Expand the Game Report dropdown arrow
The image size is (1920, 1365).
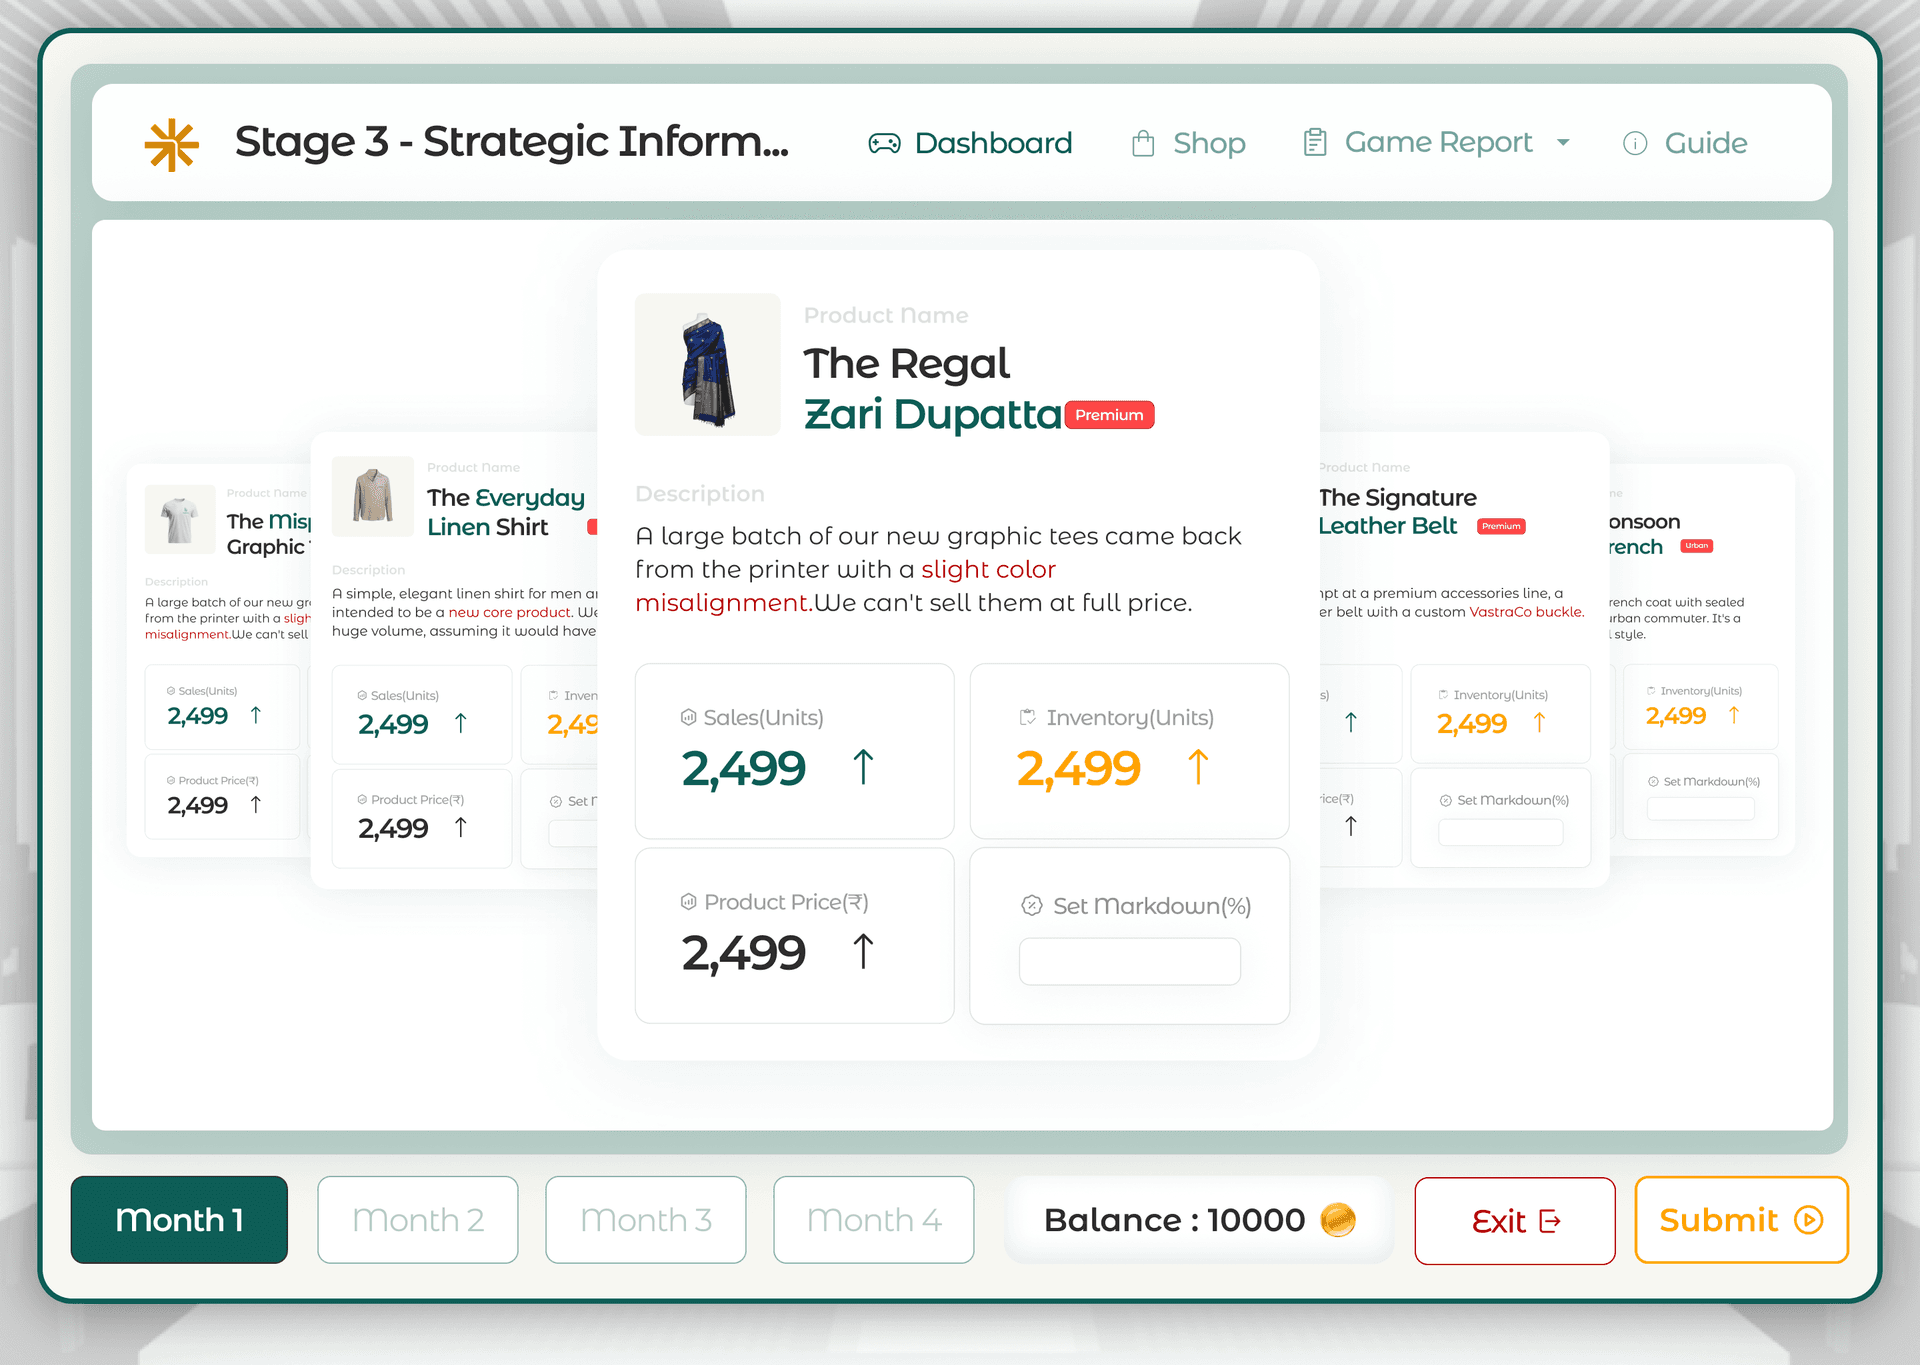pyautogui.click(x=1563, y=143)
